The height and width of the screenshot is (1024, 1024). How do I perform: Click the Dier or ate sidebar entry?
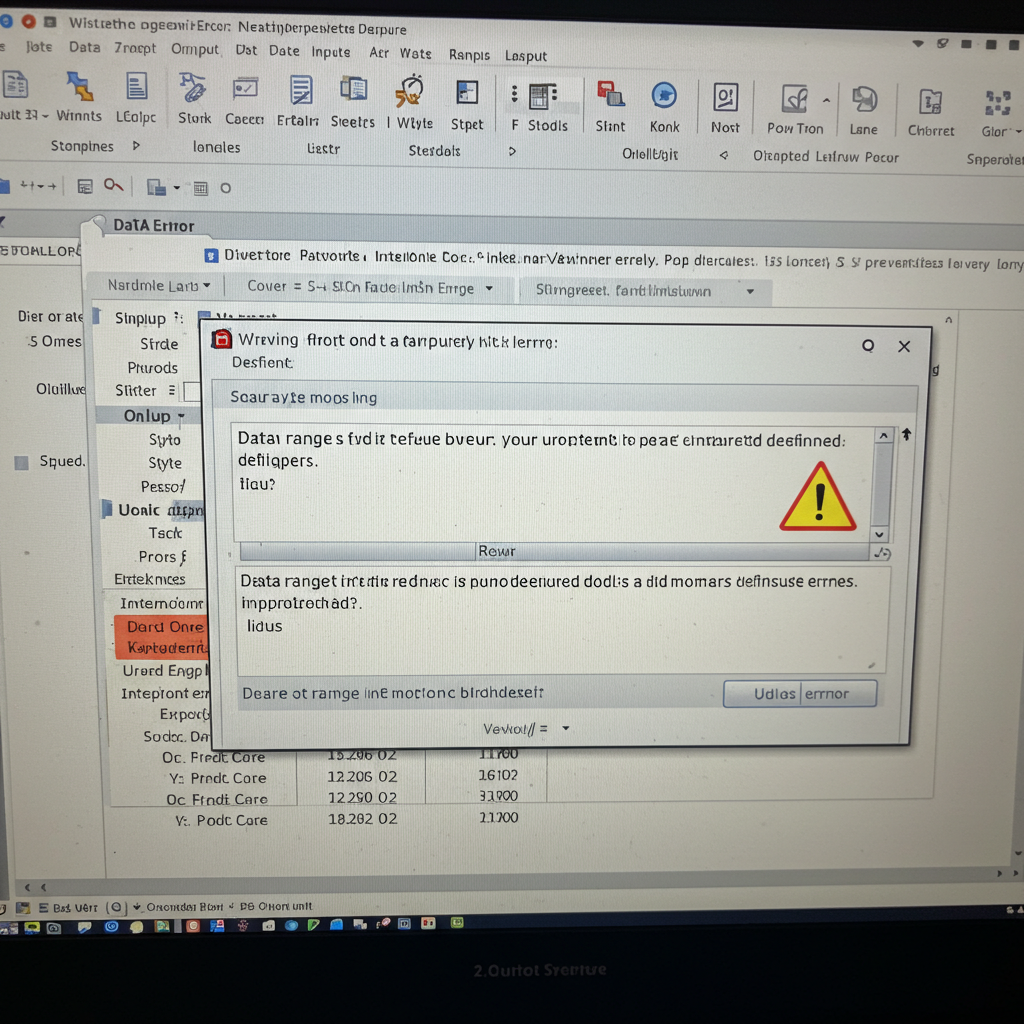click(50, 317)
